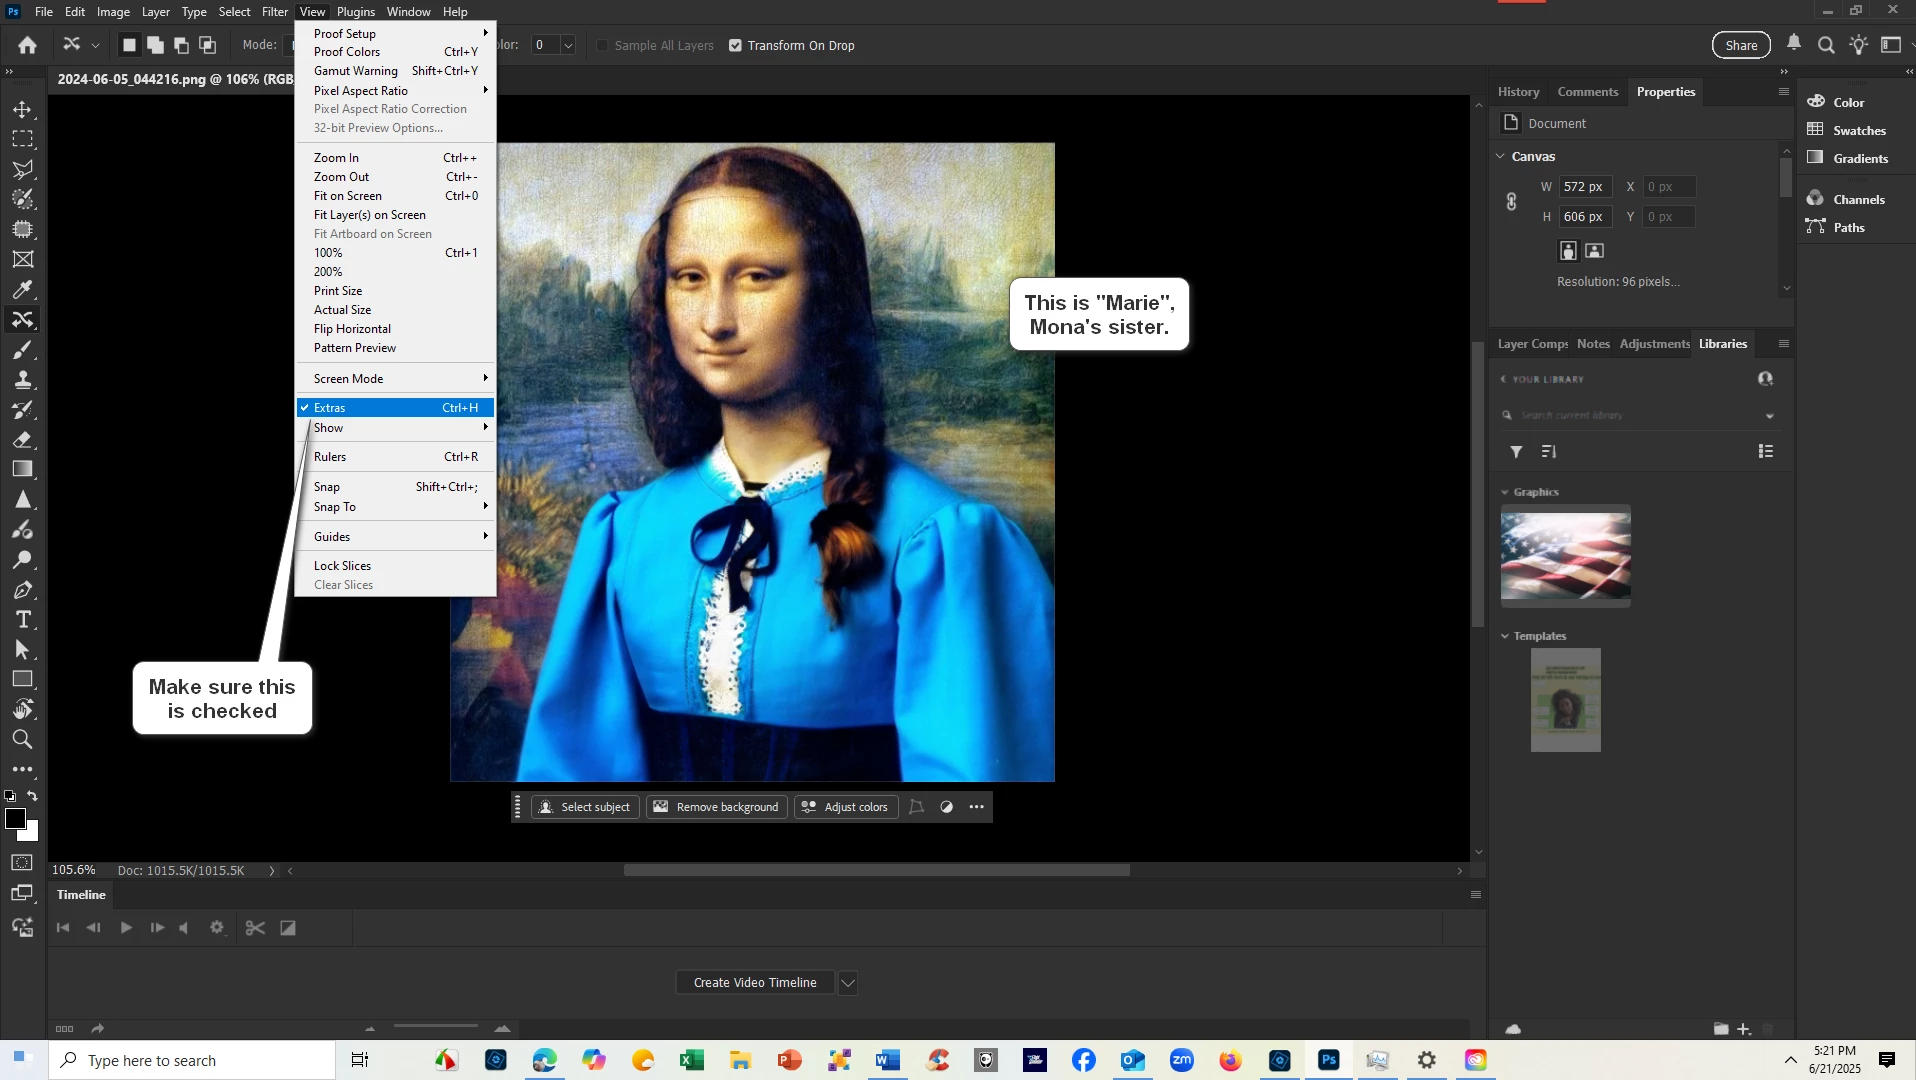This screenshot has width=1916, height=1080.
Task: Collapse the Graphics library section
Action: [1505, 492]
